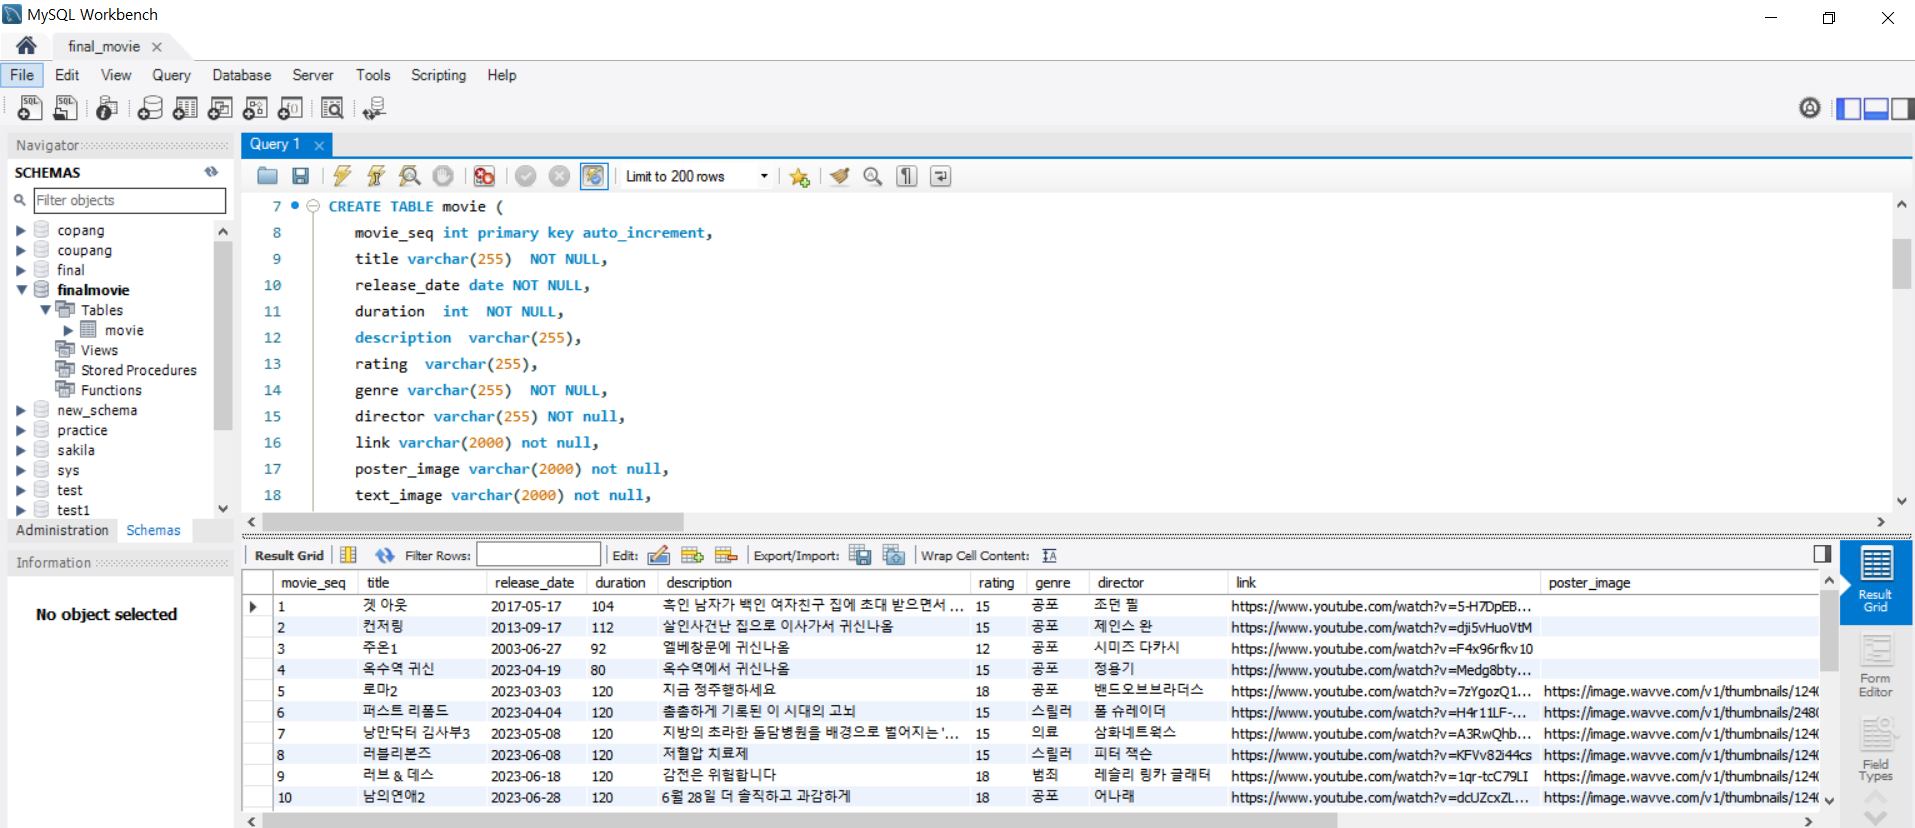
Task: Save the query script to file
Action: (x=300, y=176)
